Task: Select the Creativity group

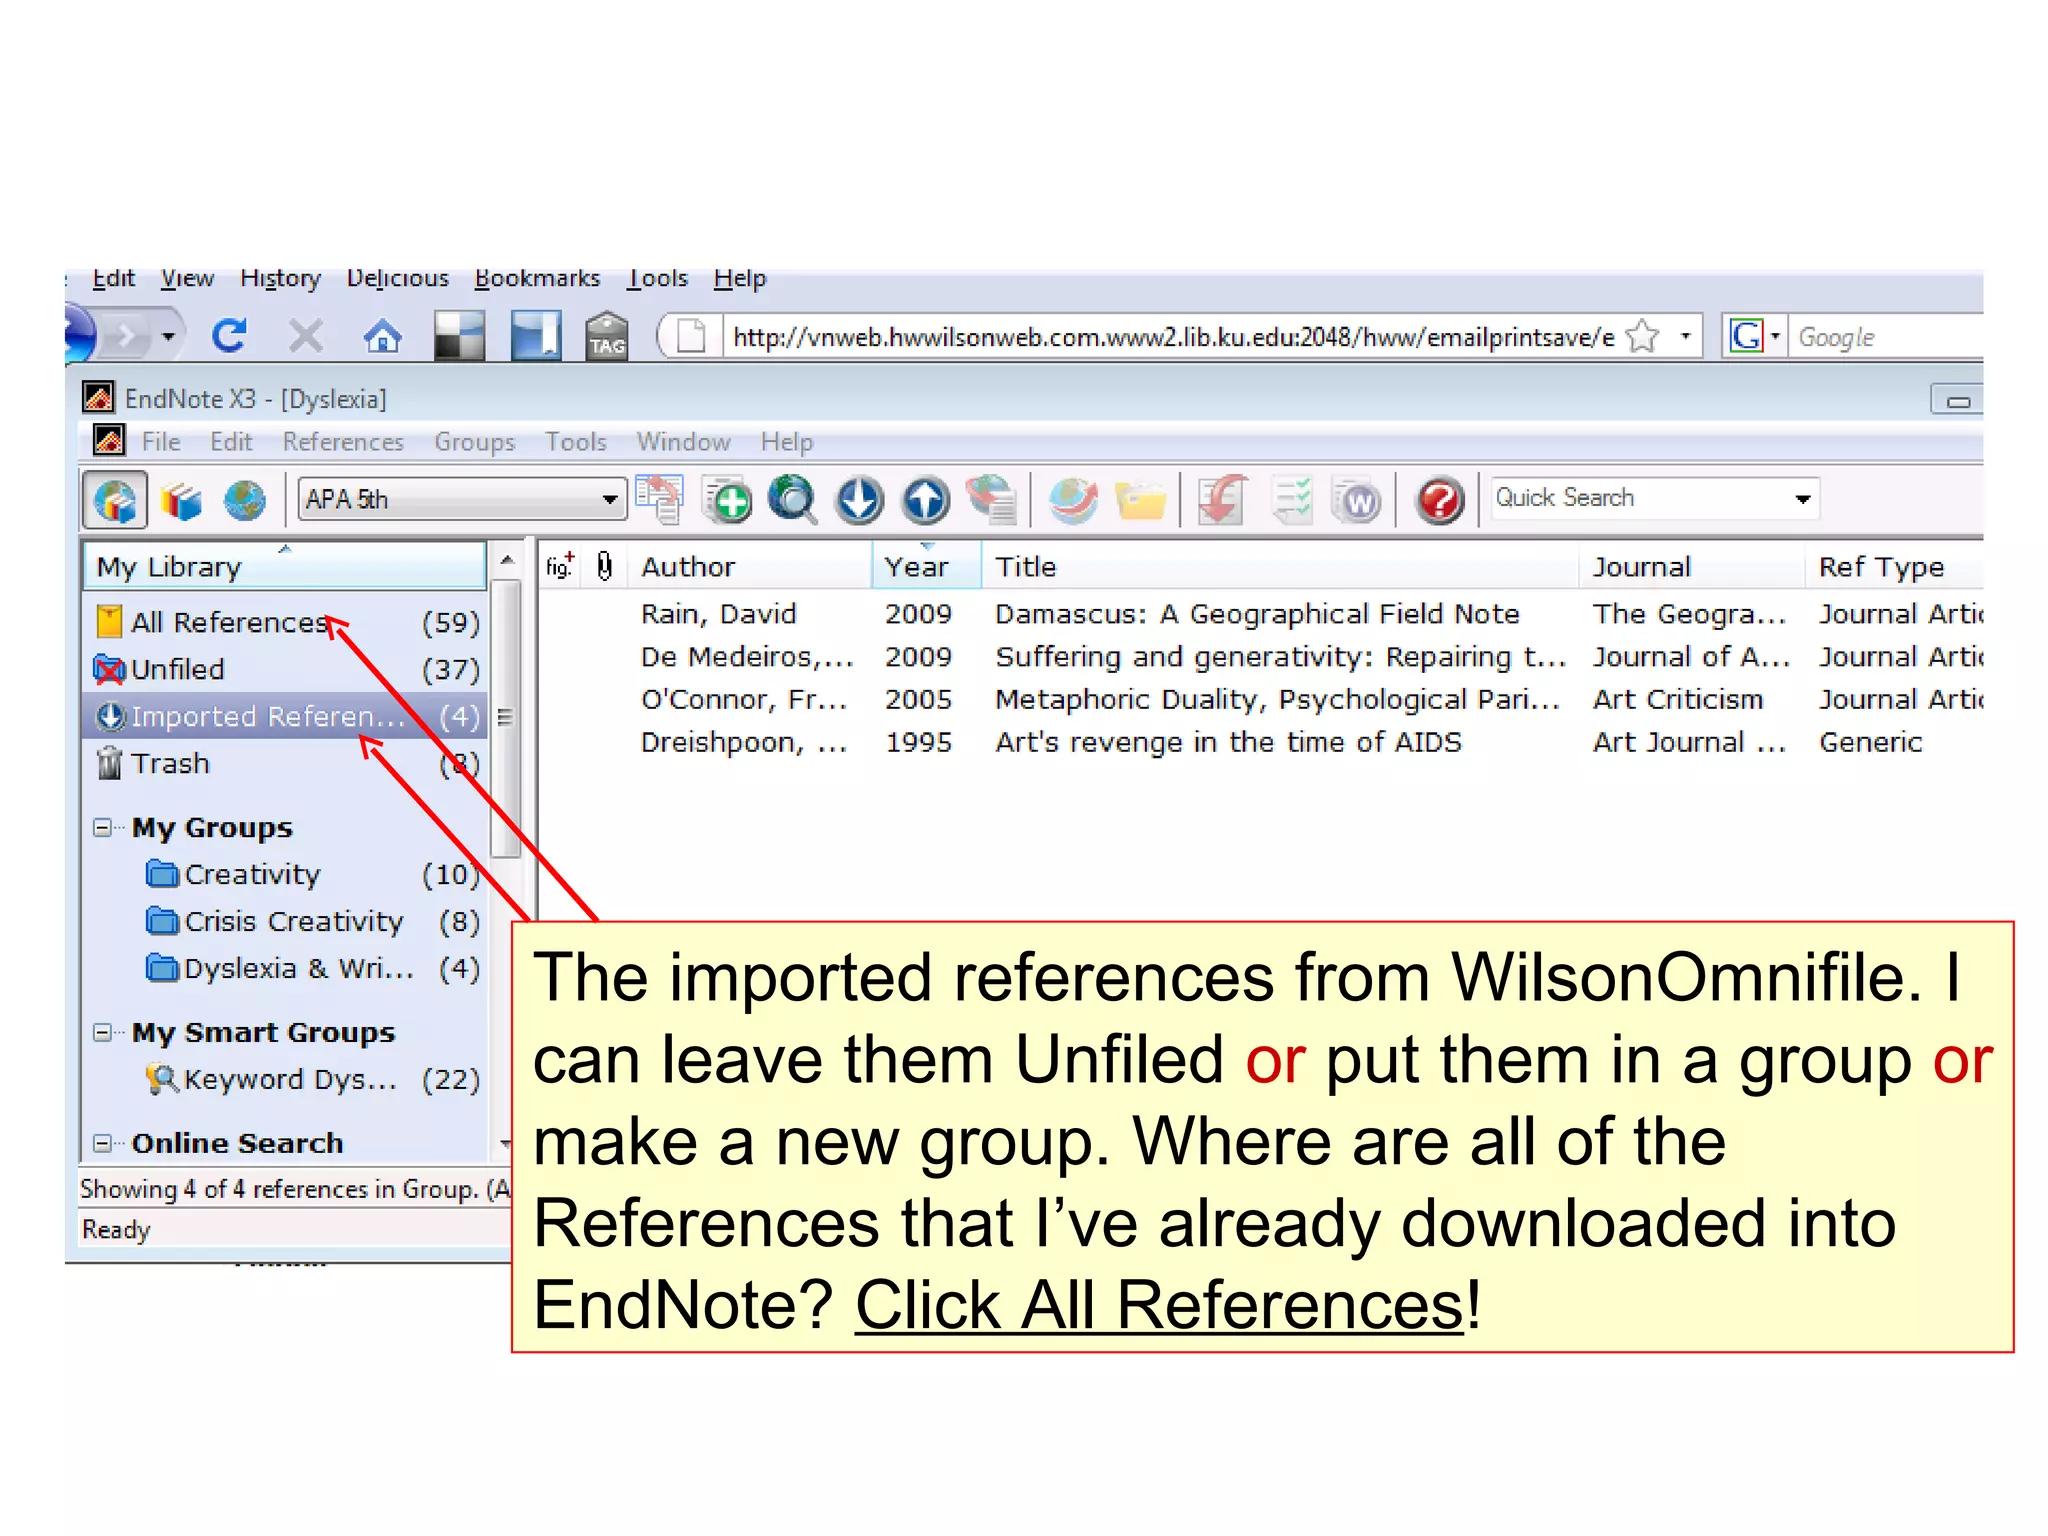Action: pyautogui.click(x=312, y=875)
